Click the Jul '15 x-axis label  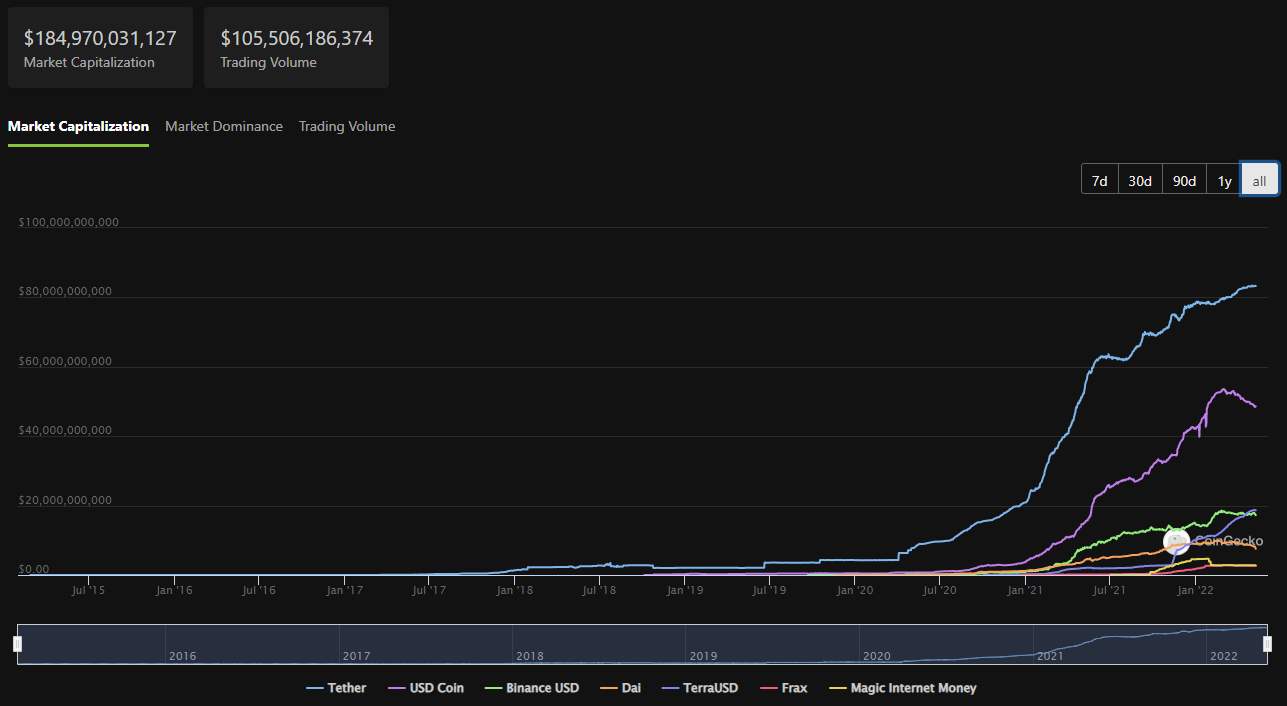88,591
